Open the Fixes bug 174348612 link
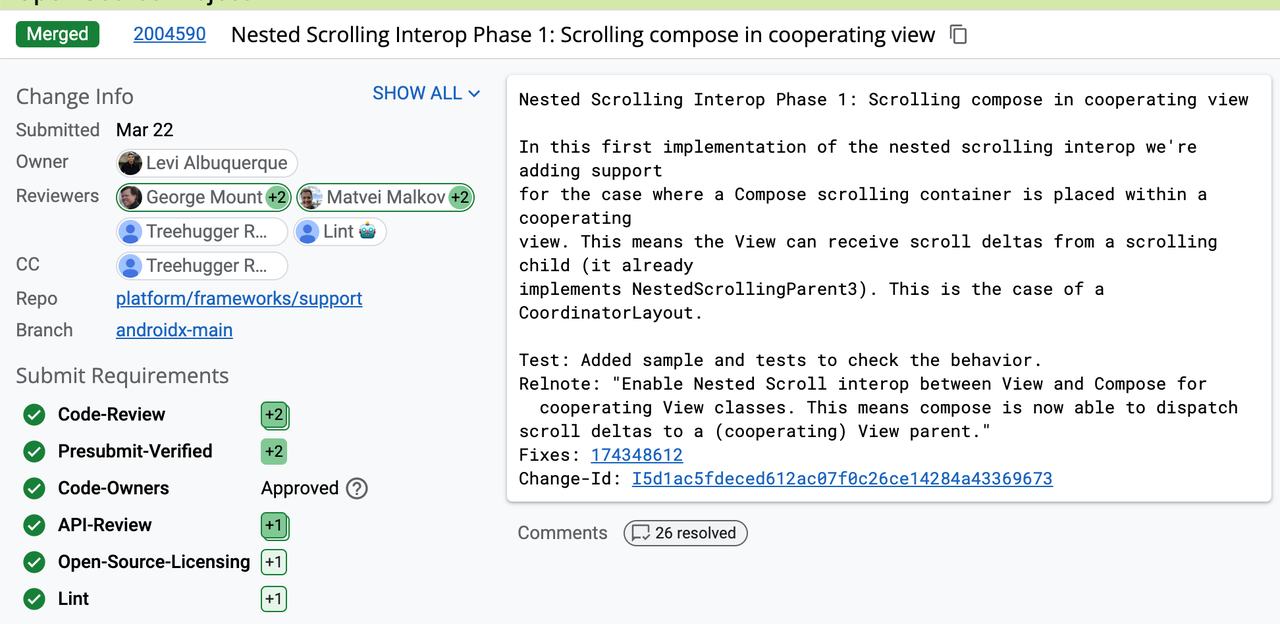 [637, 455]
